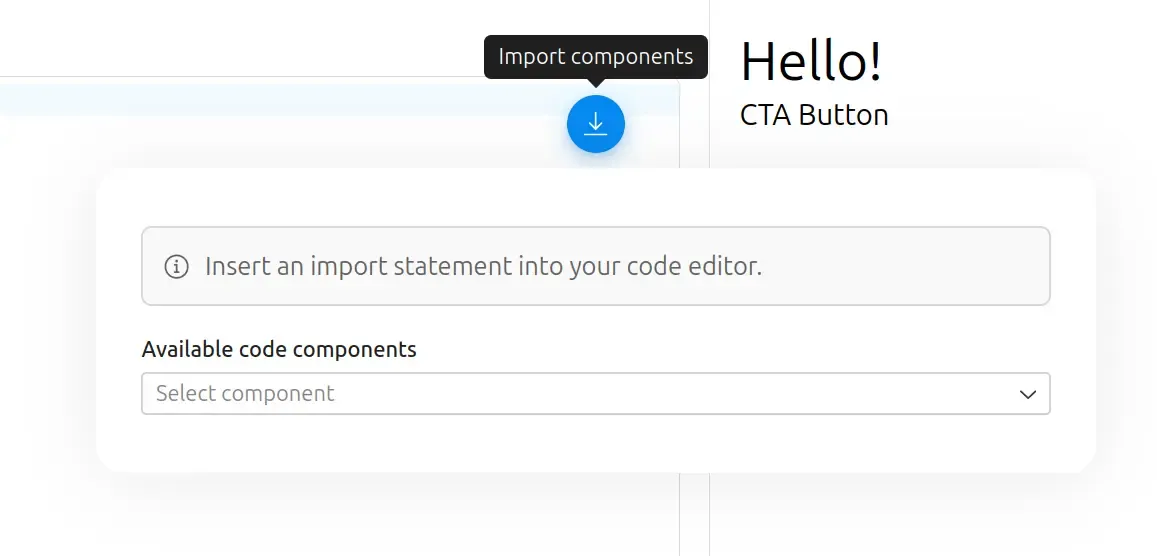This screenshot has width=1157, height=556.
Task: Expand the dropdown chevron arrow
Action: click(x=1027, y=394)
